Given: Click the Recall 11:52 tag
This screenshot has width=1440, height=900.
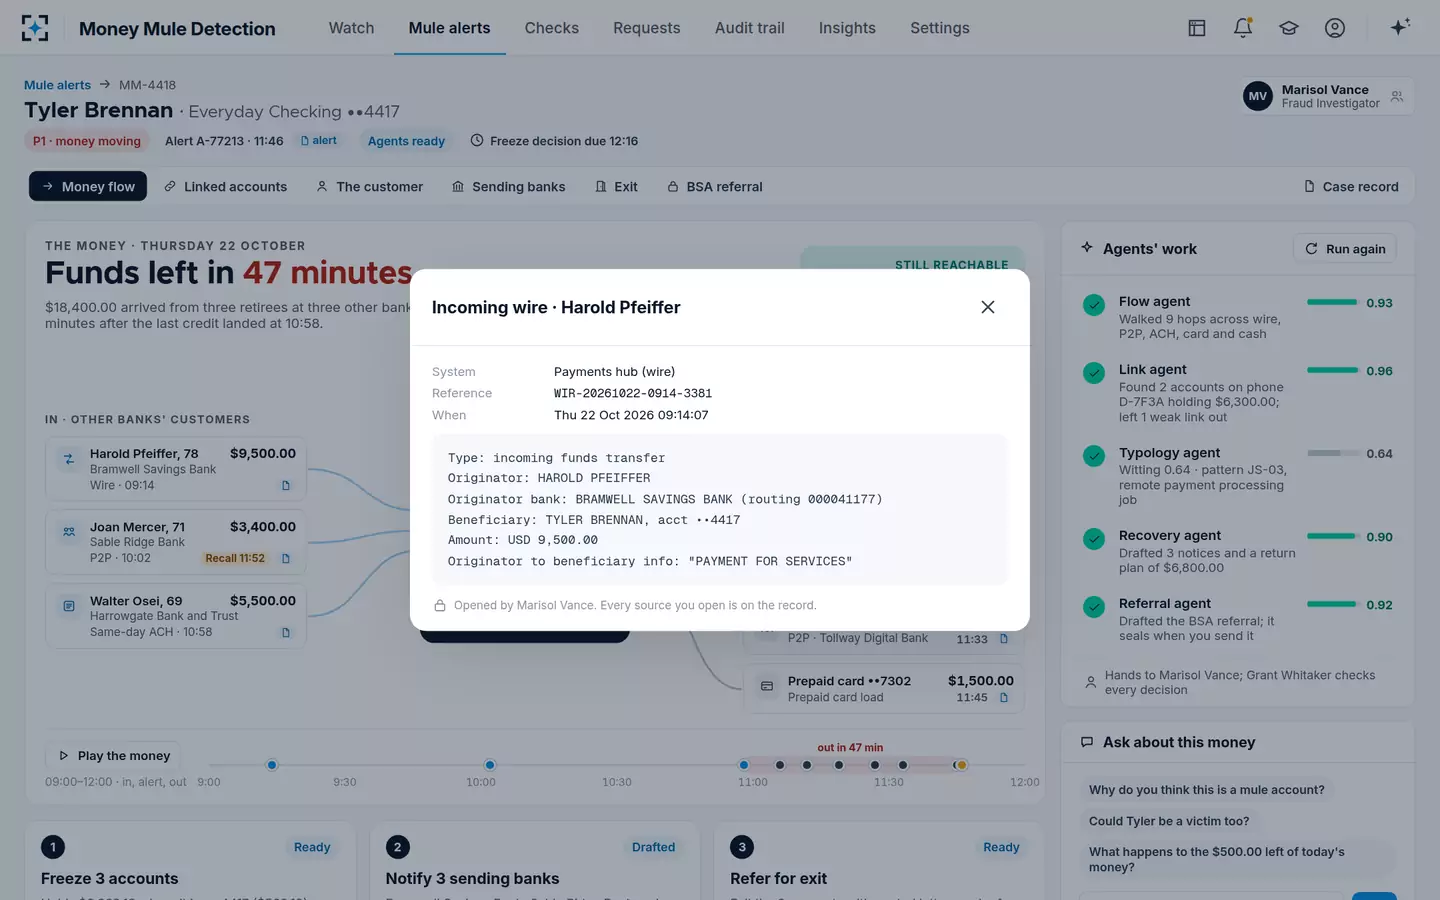Looking at the screenshot, I should click(x=235, y=559).
